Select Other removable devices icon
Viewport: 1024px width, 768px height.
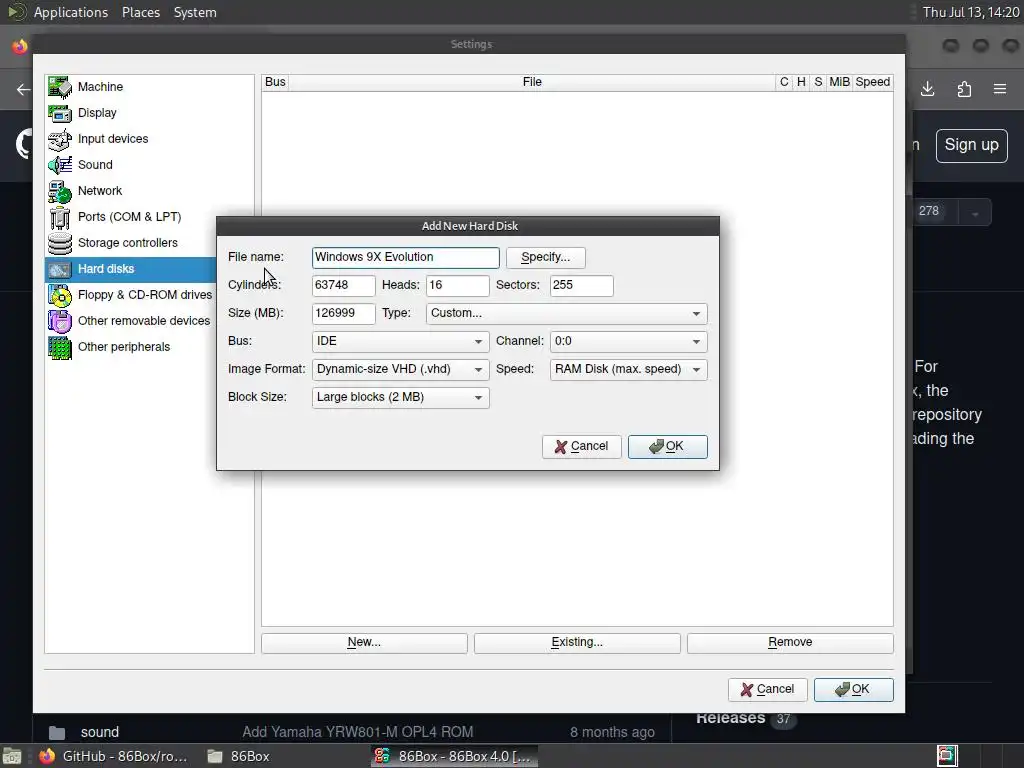59,321
